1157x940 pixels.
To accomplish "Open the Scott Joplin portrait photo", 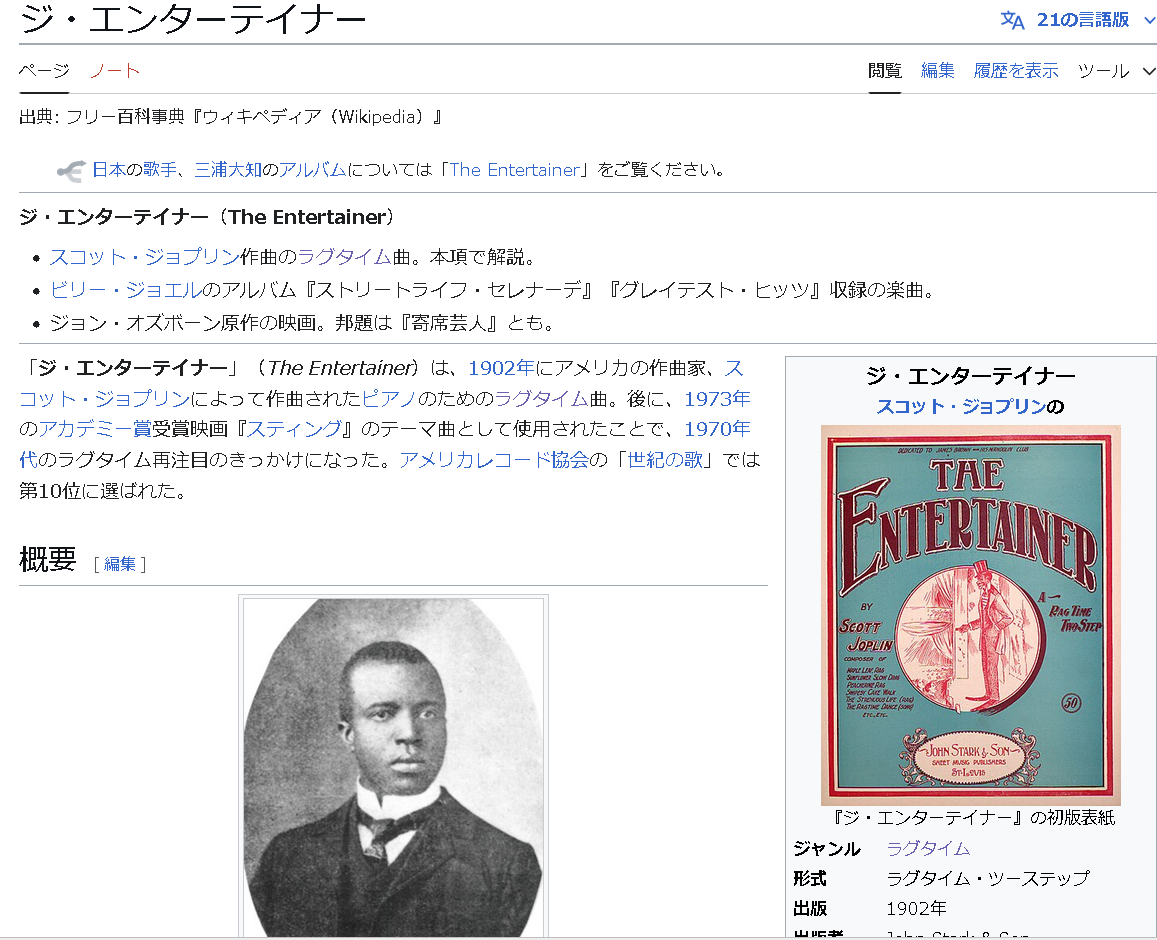I will (393, 767).
